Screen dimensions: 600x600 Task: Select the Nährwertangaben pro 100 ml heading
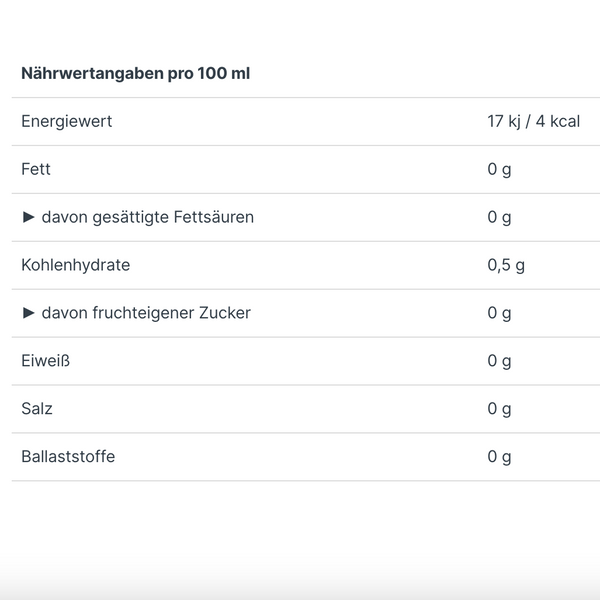(x=135, y=73)
